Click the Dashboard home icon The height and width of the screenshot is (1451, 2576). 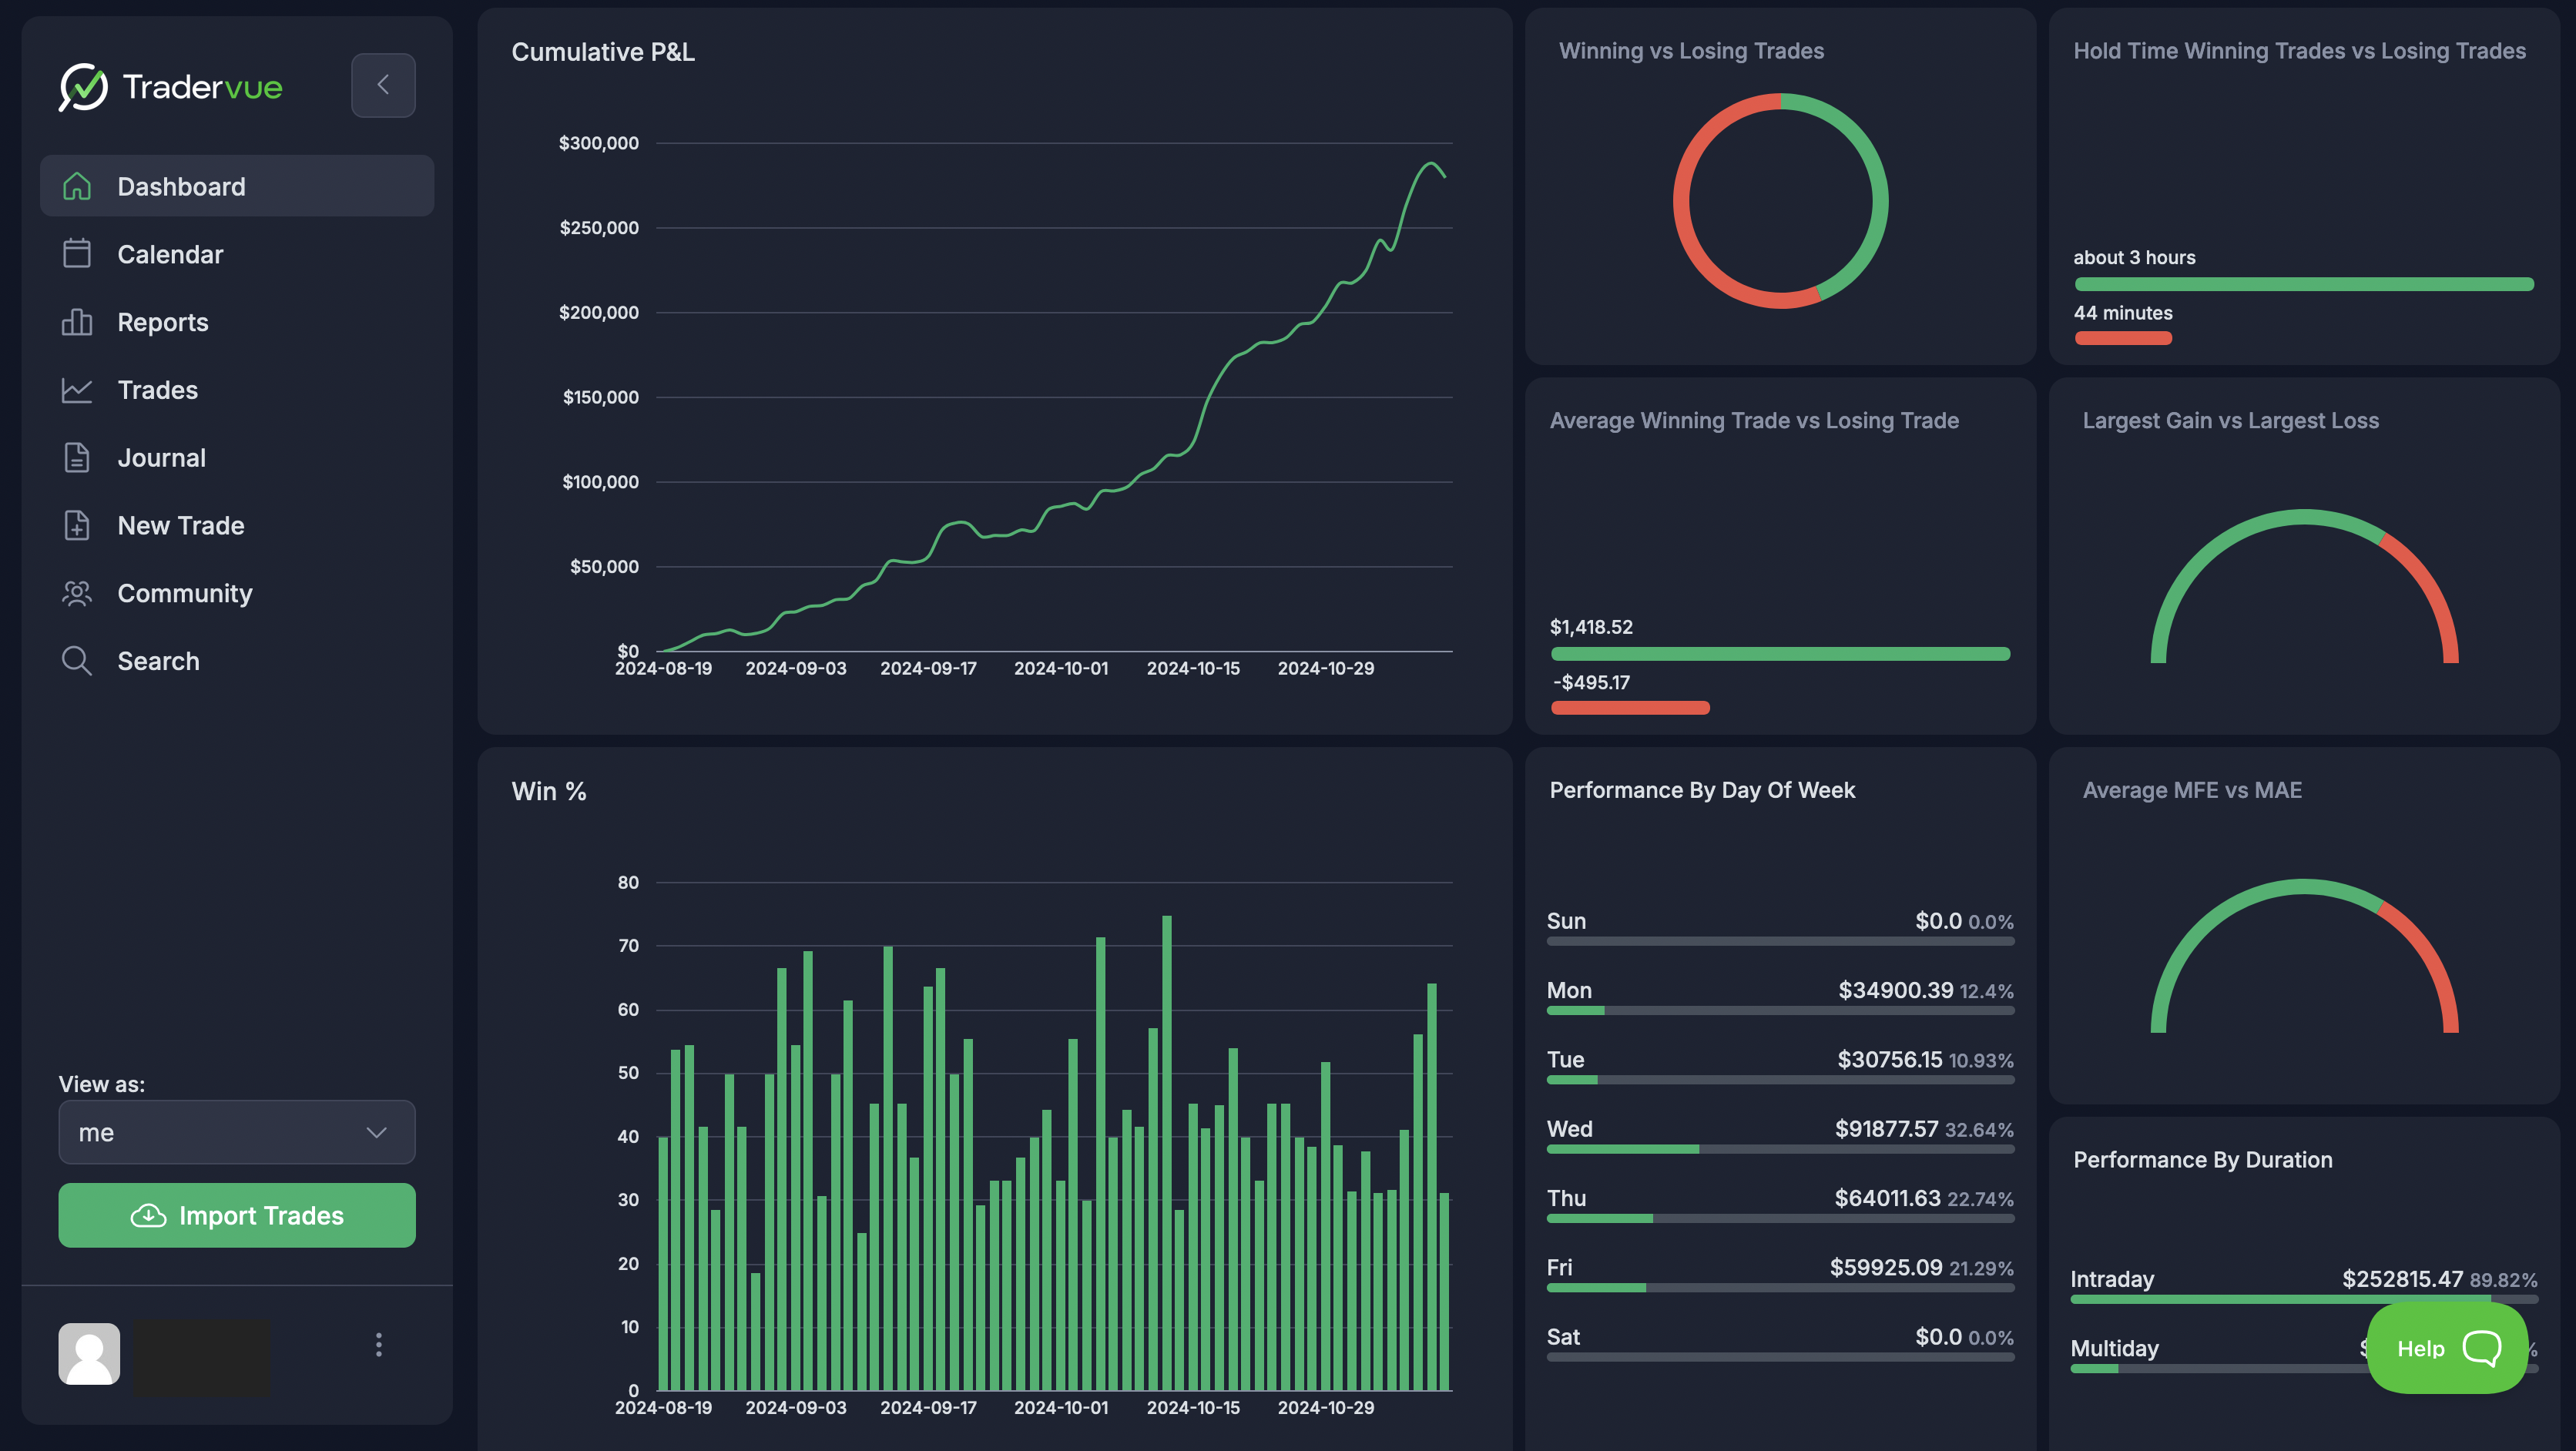[77, 186]
